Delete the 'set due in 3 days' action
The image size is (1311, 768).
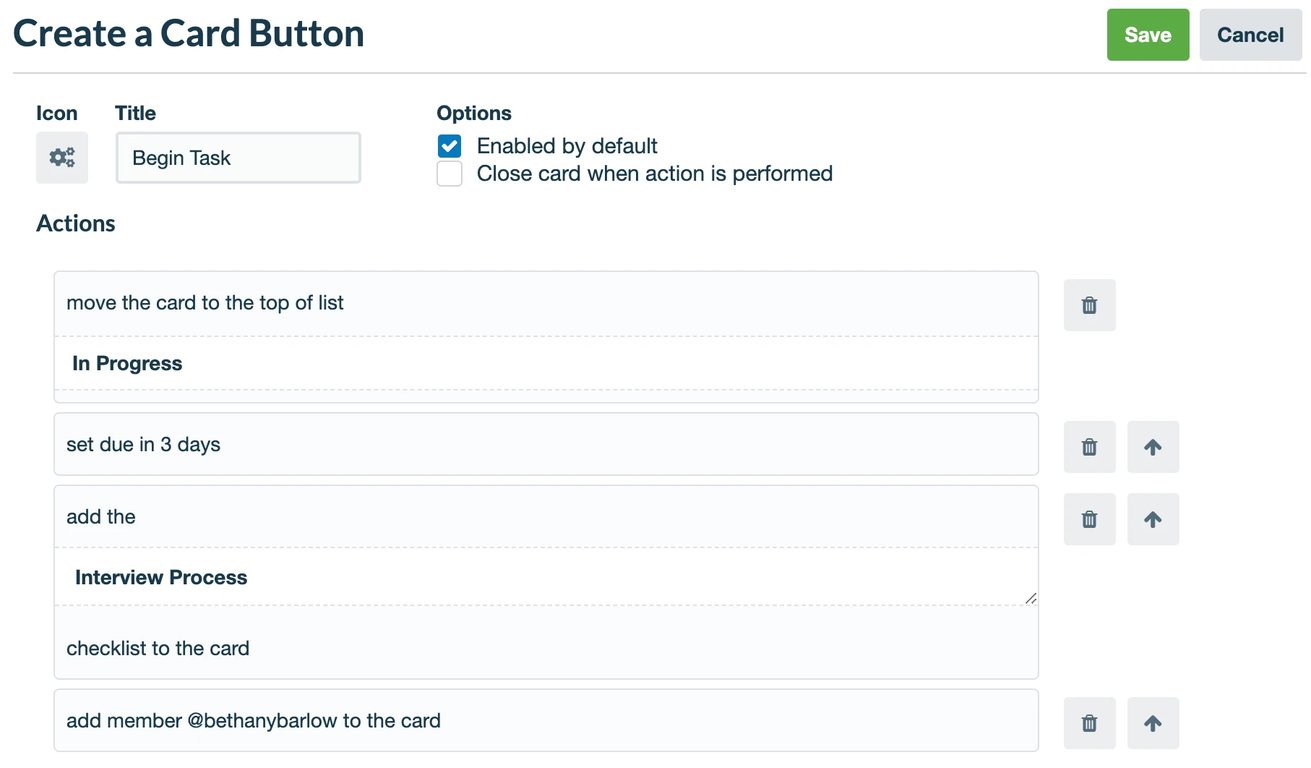[1089, 447]
